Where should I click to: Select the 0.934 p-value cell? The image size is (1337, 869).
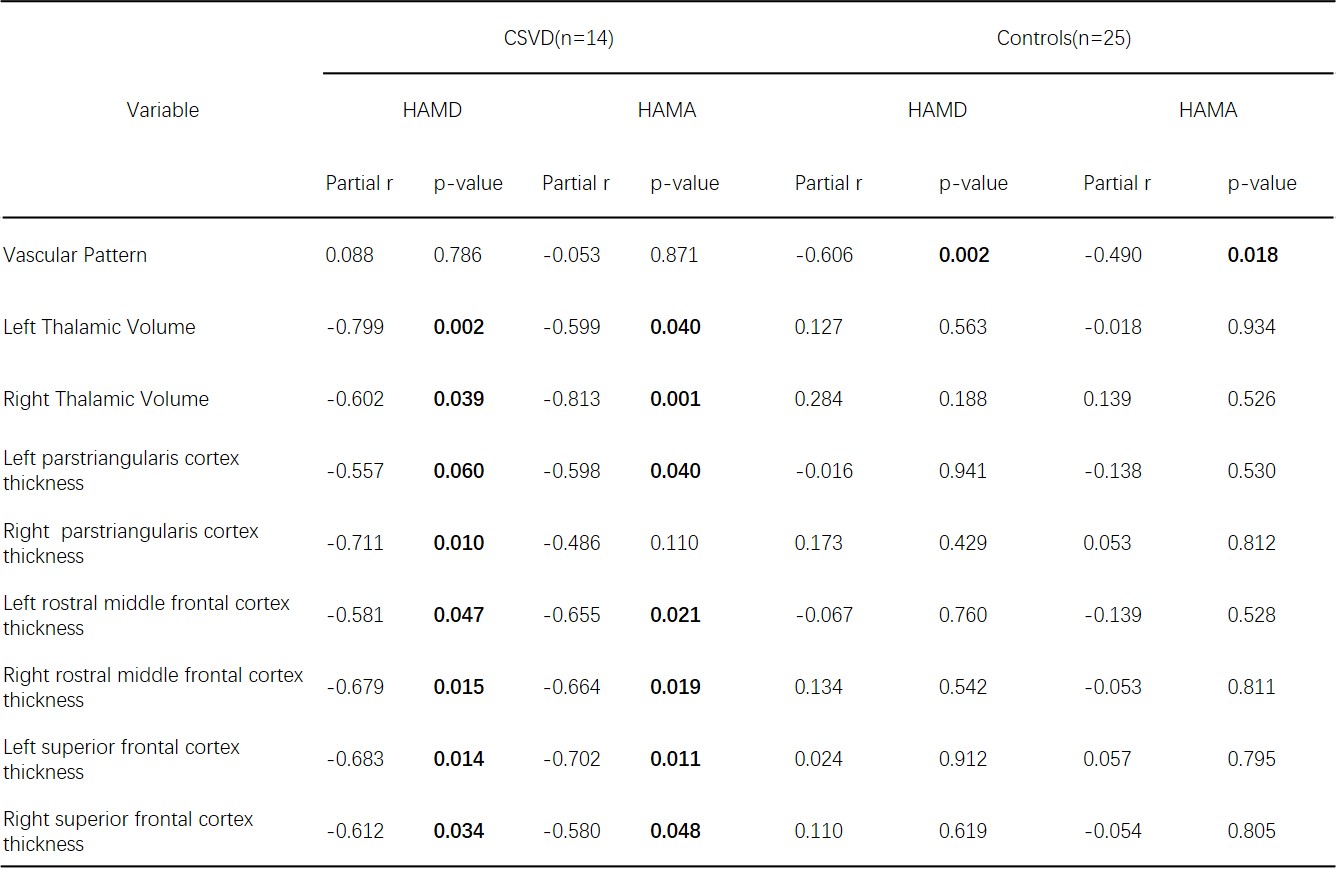tap(1251, 327)
